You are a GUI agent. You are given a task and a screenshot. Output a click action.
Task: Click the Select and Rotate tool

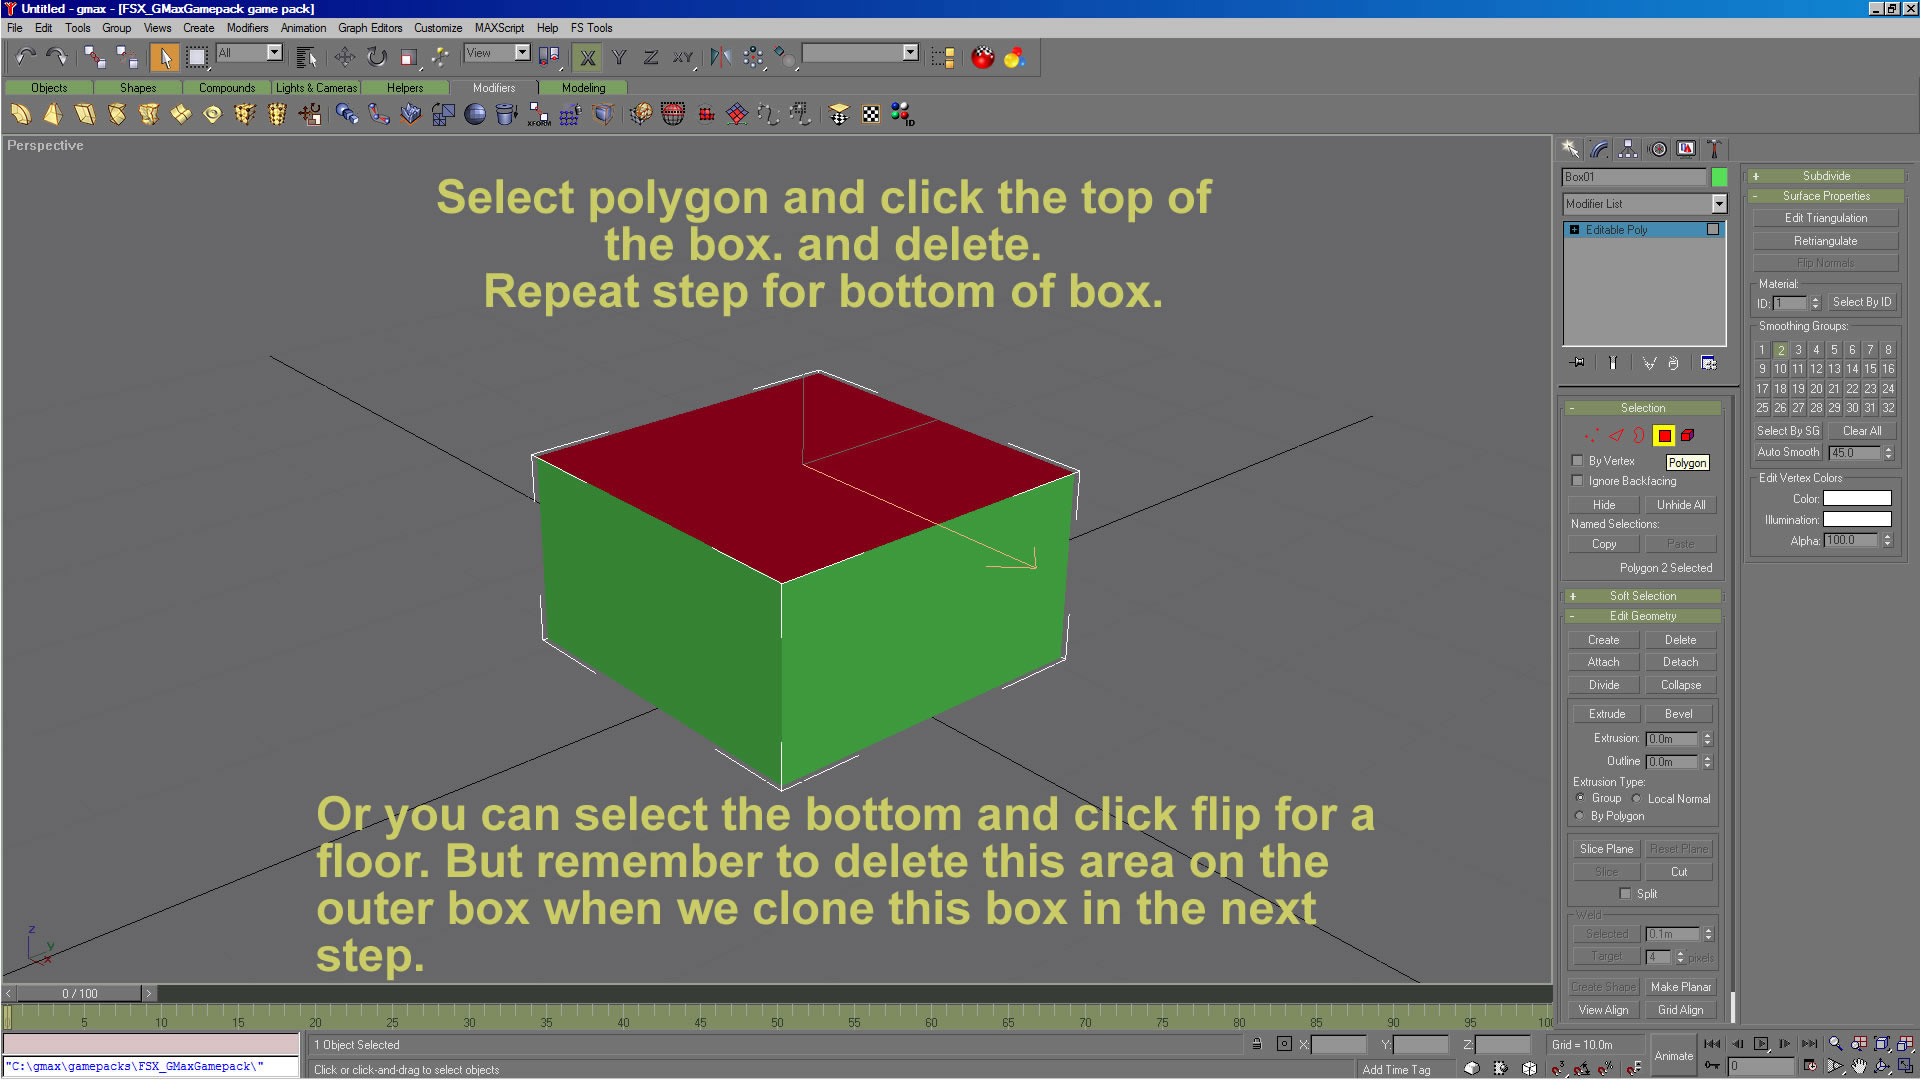coord(377,57)
